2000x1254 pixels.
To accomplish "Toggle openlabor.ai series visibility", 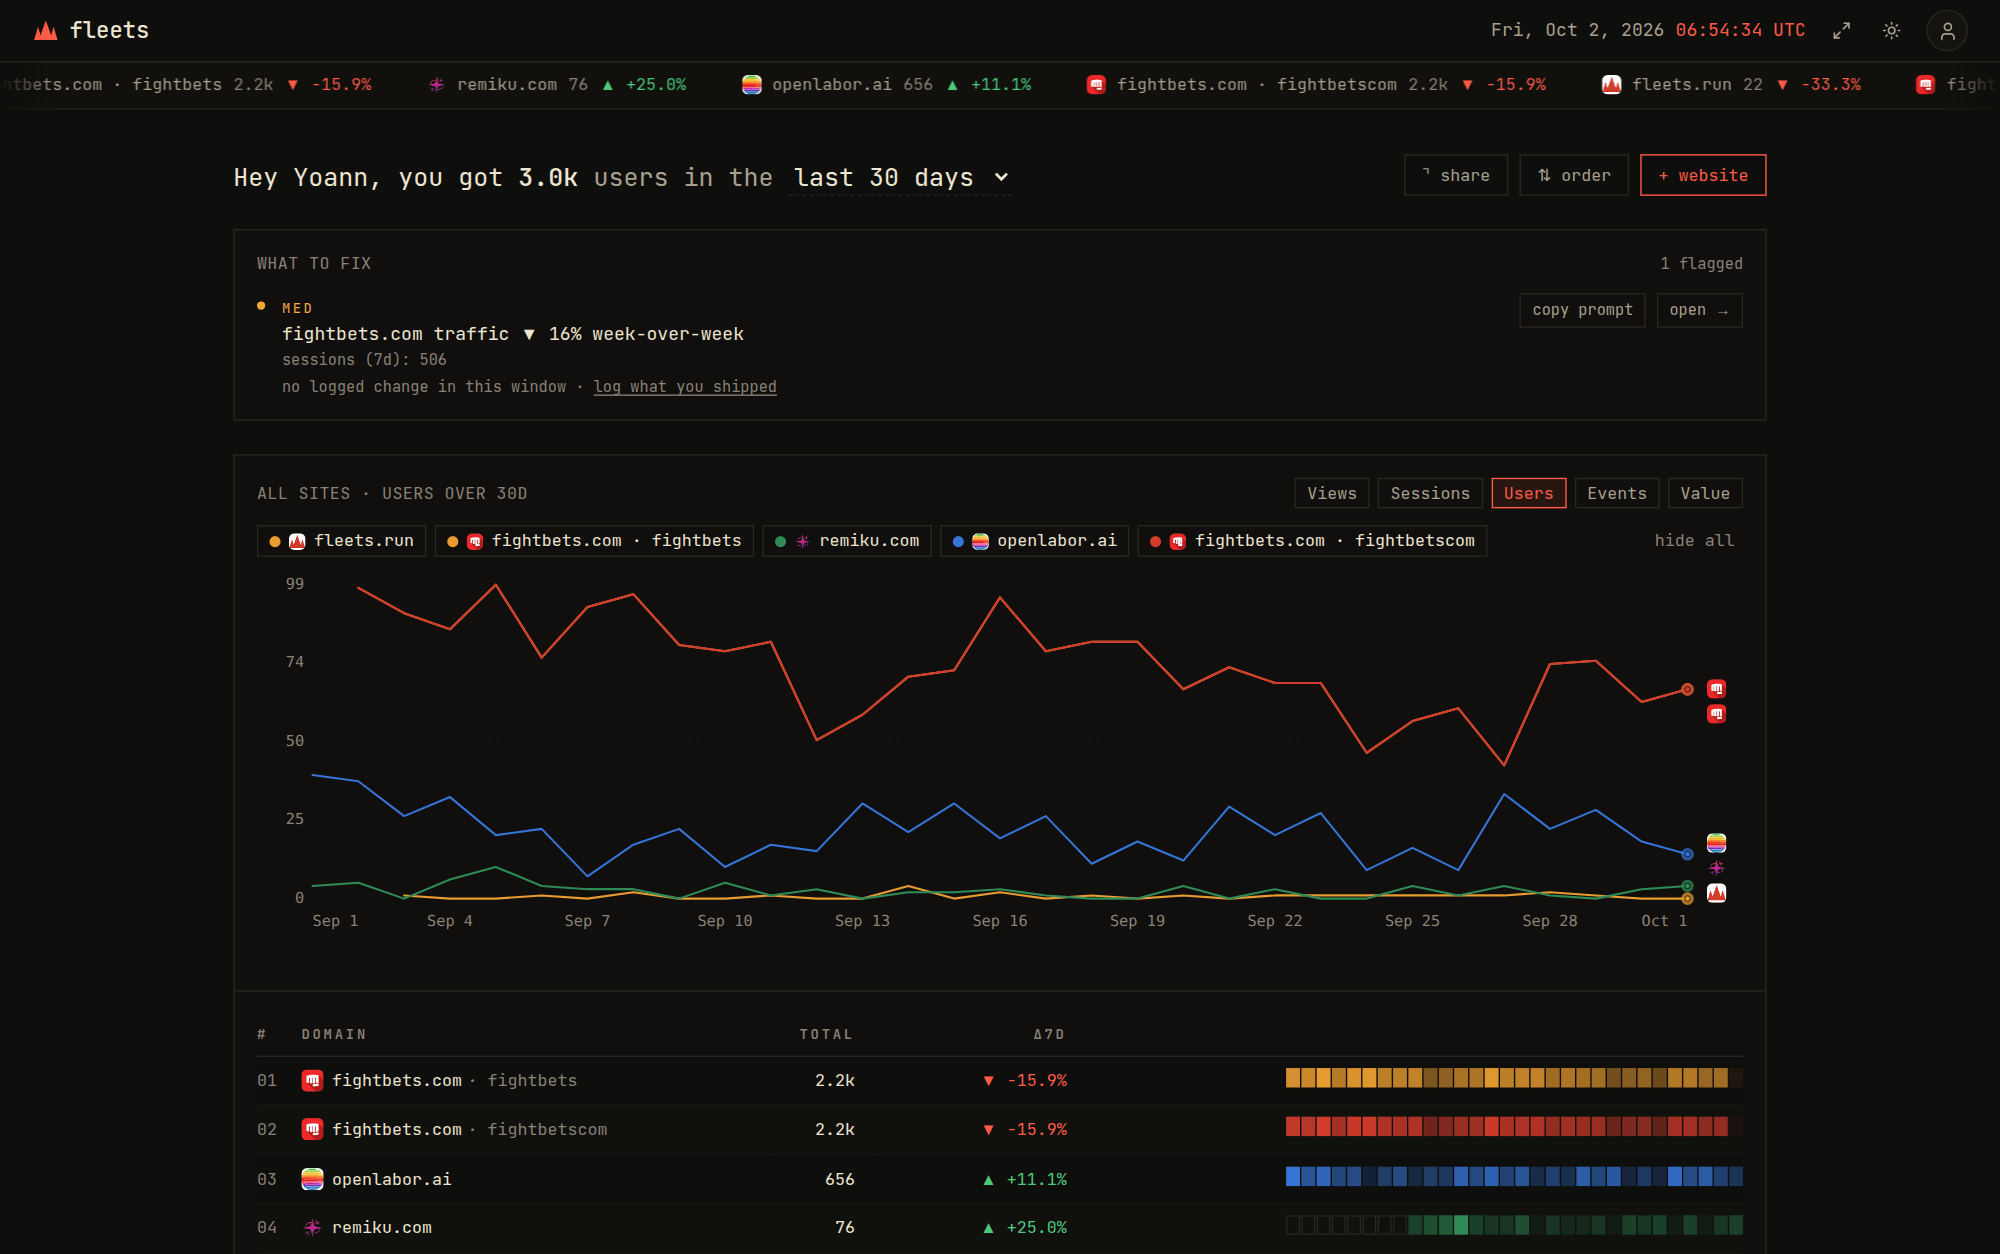I will click(x=1034, y=541).
